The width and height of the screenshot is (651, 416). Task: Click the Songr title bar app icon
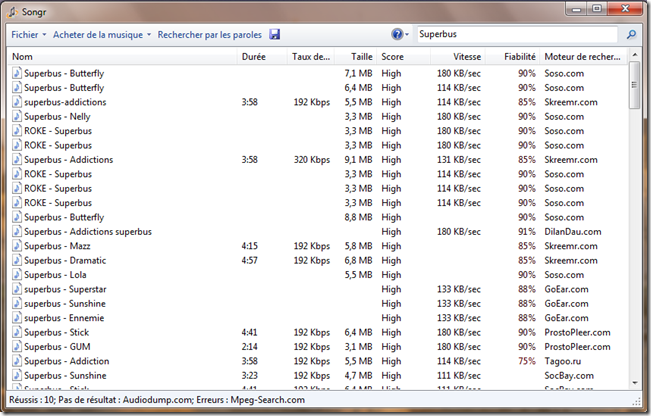12,12
